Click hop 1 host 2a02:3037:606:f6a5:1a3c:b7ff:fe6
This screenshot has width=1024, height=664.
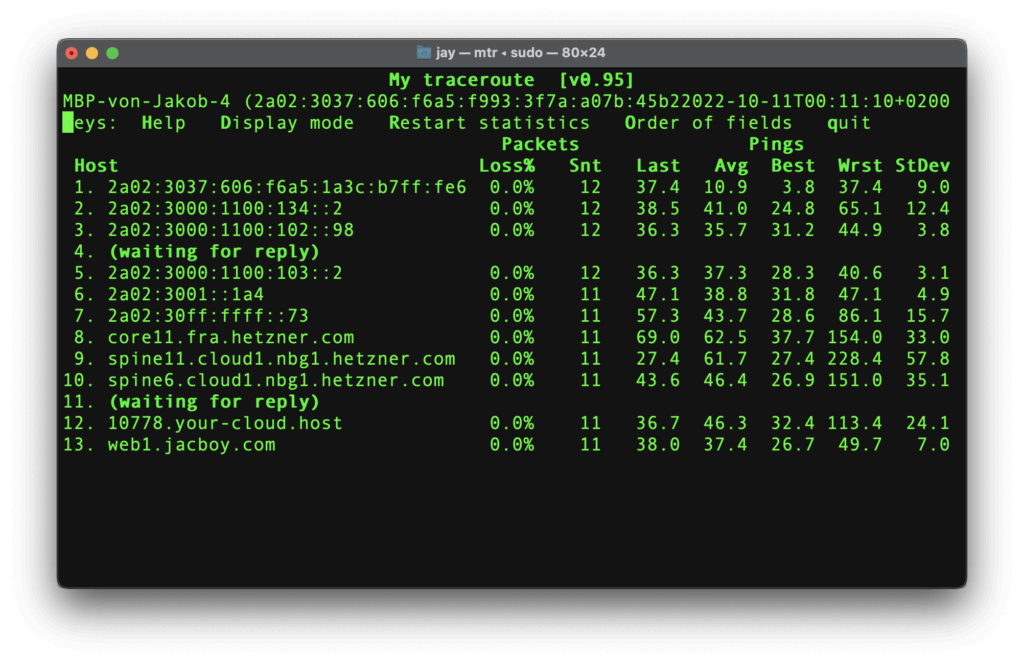click(x=287, y=187)
